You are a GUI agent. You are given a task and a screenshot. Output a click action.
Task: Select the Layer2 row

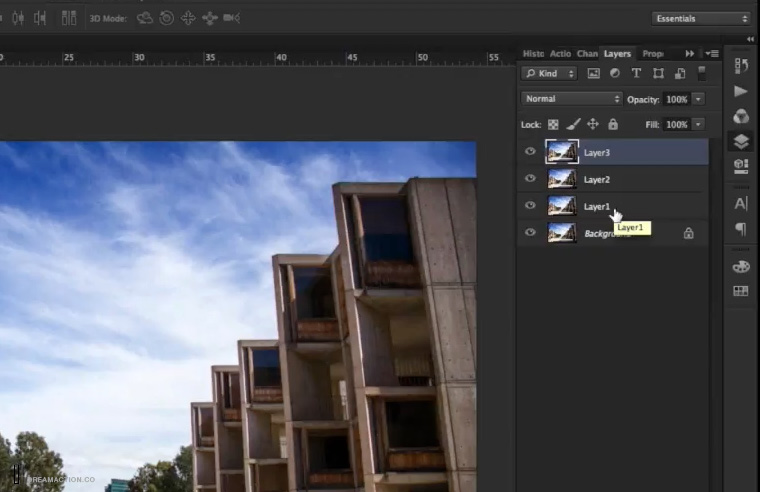tap(614, 179)
